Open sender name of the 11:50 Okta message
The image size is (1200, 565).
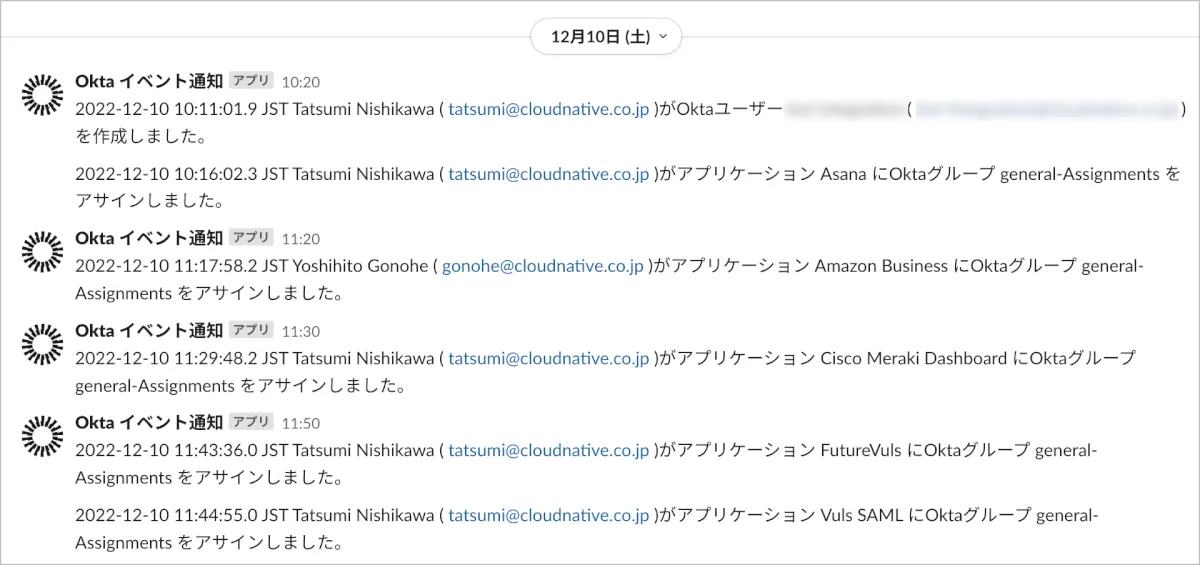click(x=149, y=422)
